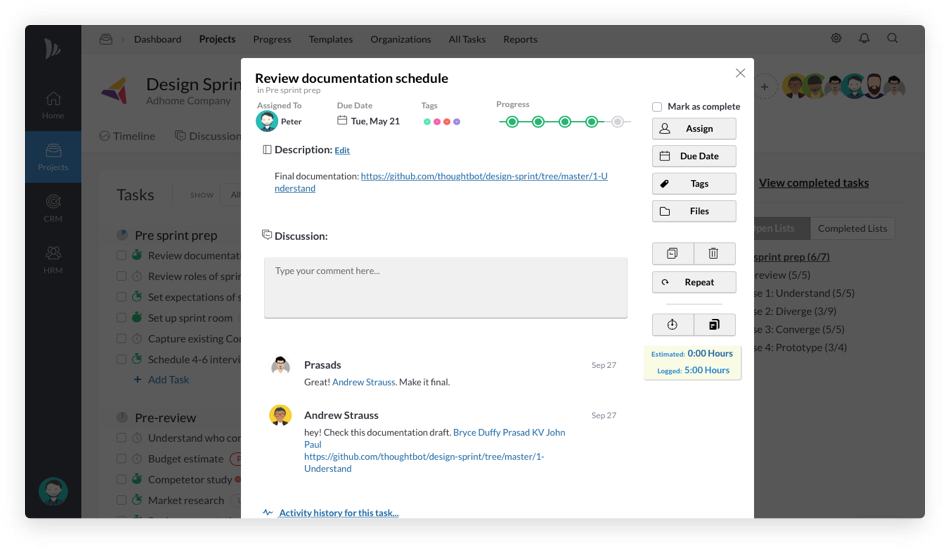The height and width of the screenshot is (550, 946).
Task: Open the user profile avatar in the sidebar
Action: click(53, 491)
